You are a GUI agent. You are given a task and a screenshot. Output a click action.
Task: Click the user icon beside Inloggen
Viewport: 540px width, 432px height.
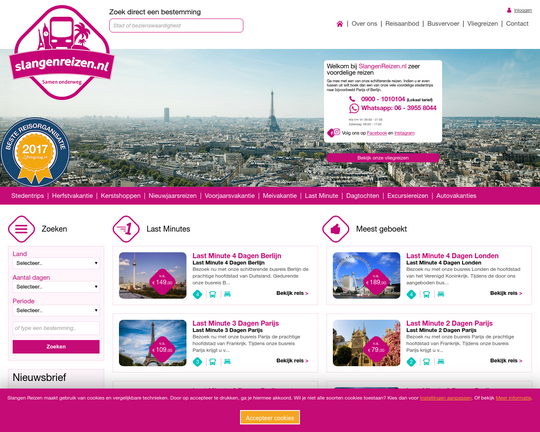pyautogui.click(x=509, y=10)
